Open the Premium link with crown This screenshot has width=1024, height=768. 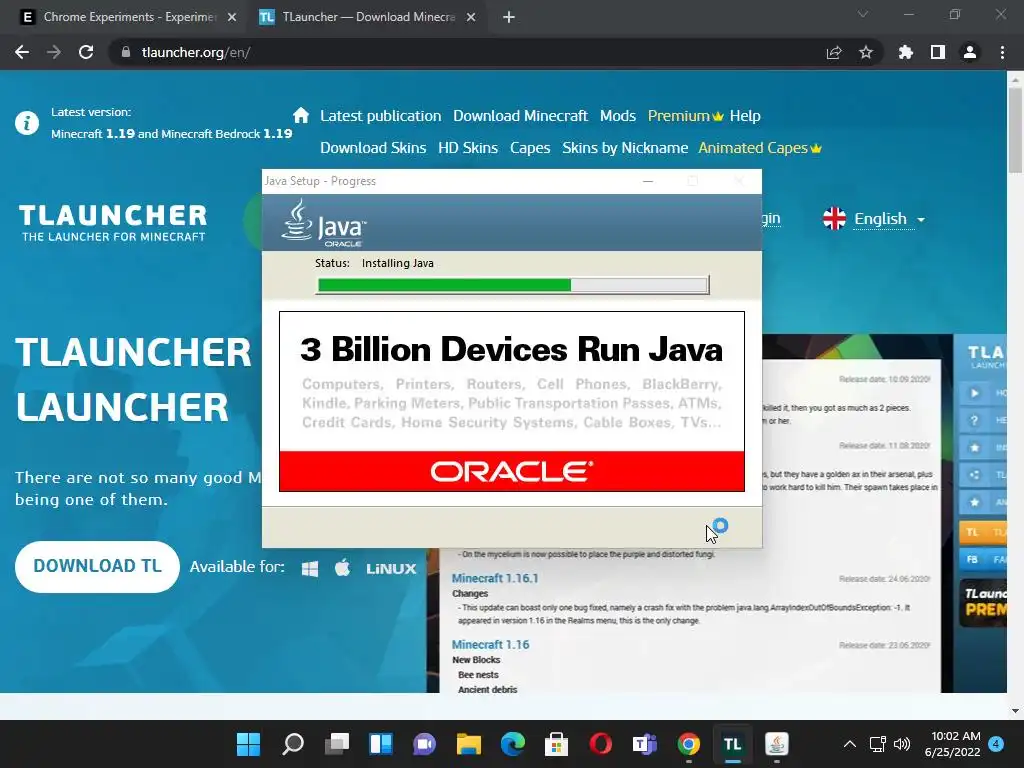(686, 116)
